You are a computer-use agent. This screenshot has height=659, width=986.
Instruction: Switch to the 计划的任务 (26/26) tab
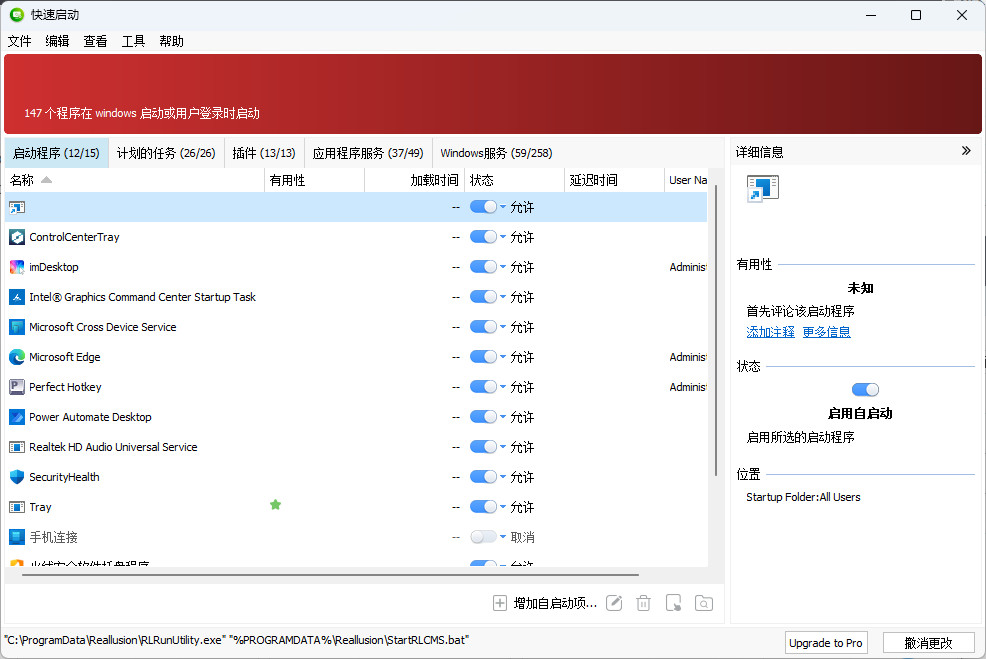click(166, 153)
